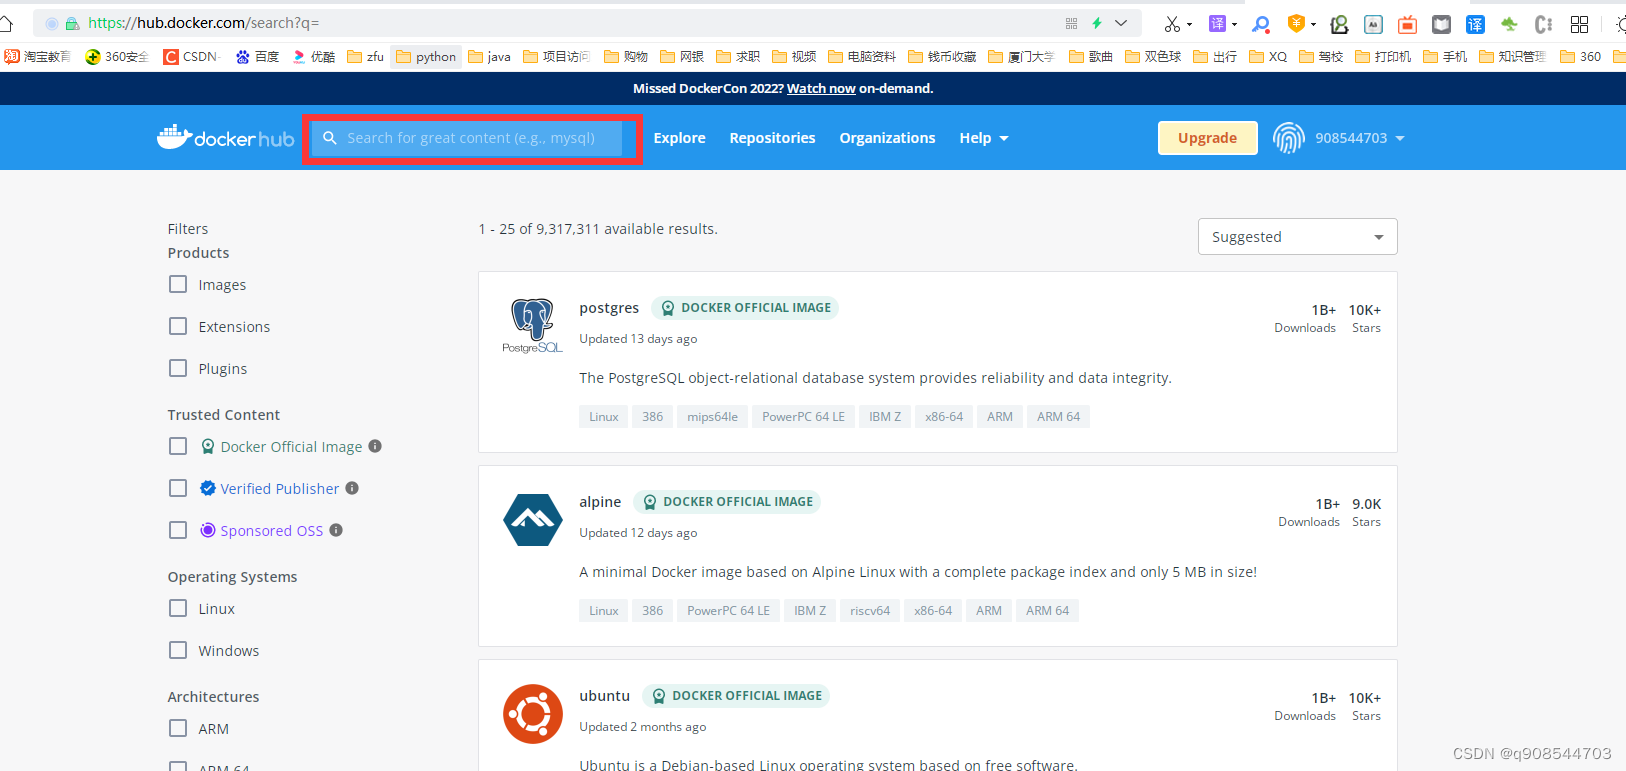Toggle the Verified Publisher checkbox
1626x771 pixels.
click(178, 488)
